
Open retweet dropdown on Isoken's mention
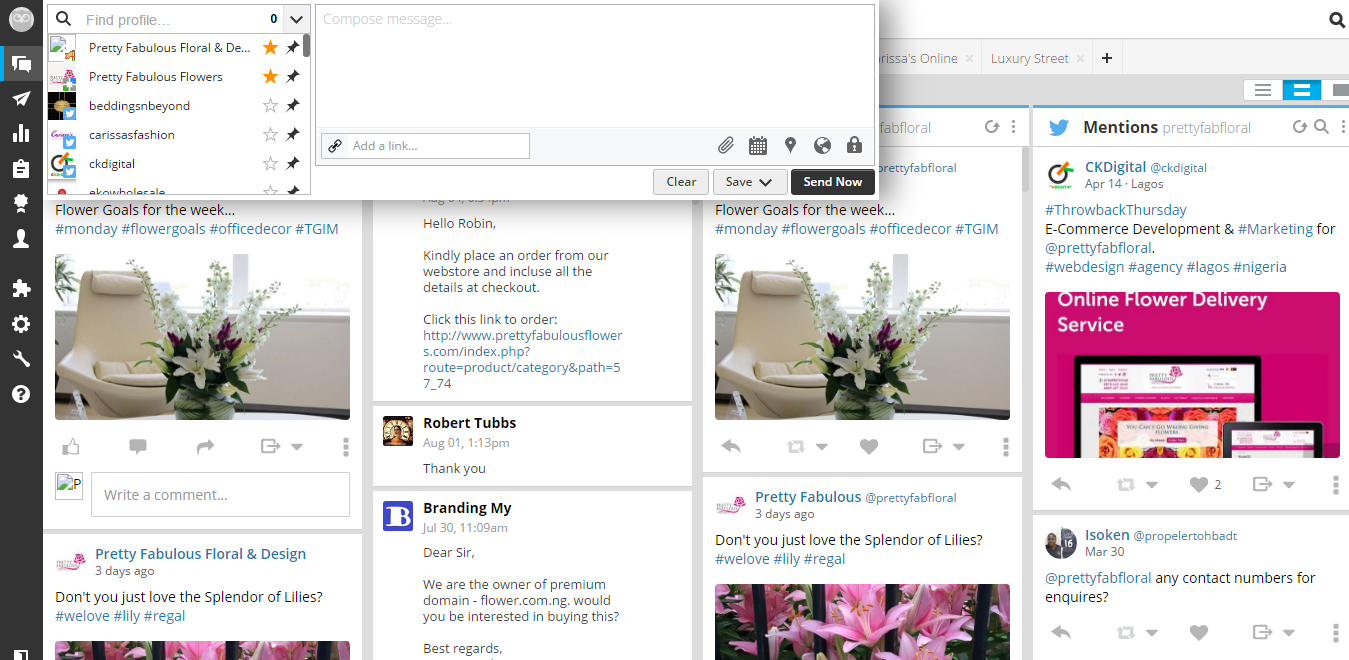[1151, 633]
